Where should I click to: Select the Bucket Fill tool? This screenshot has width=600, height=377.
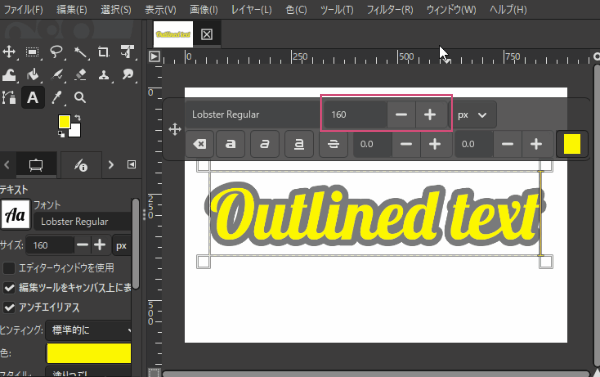click(33, 75)
